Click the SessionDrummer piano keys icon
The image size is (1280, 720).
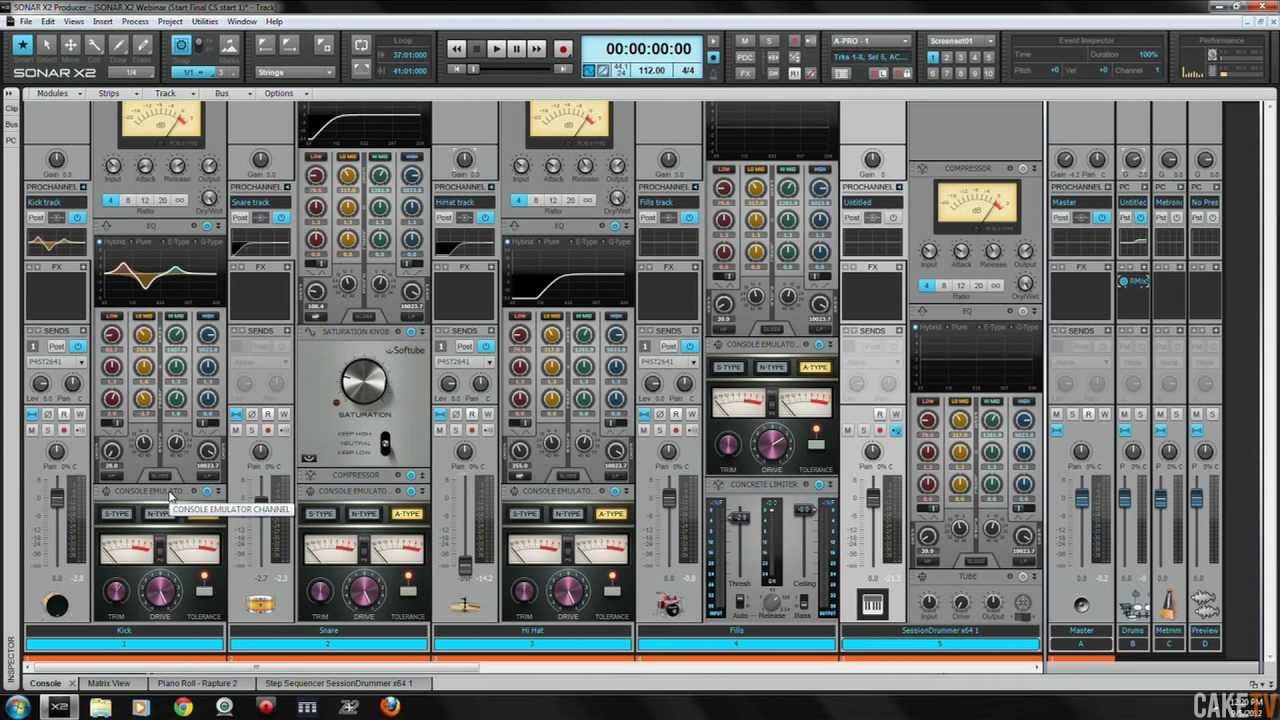(873, 605)
